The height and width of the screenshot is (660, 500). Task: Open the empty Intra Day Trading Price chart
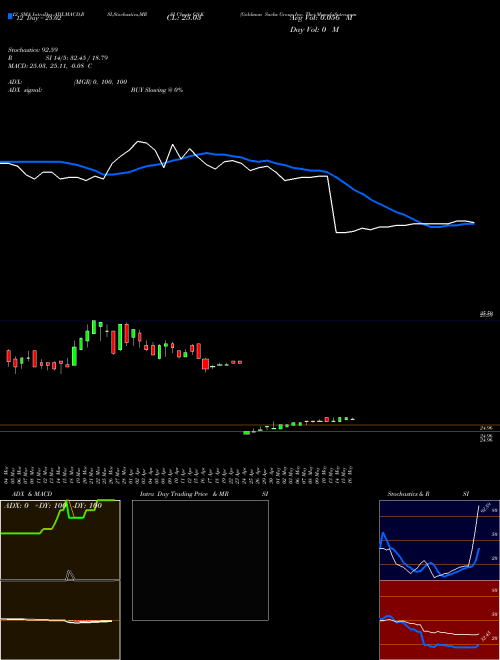click(x=200, y=560)
